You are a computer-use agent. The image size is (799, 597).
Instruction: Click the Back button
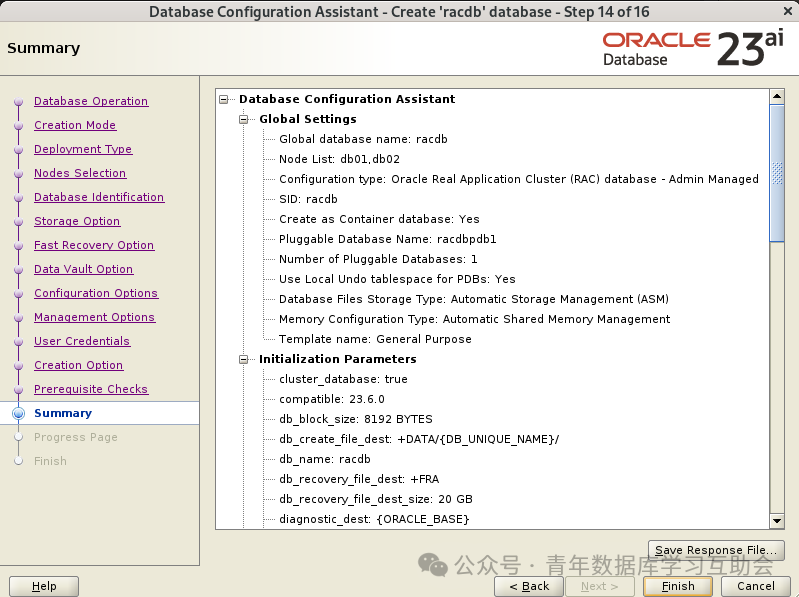(x=529, y=586)
